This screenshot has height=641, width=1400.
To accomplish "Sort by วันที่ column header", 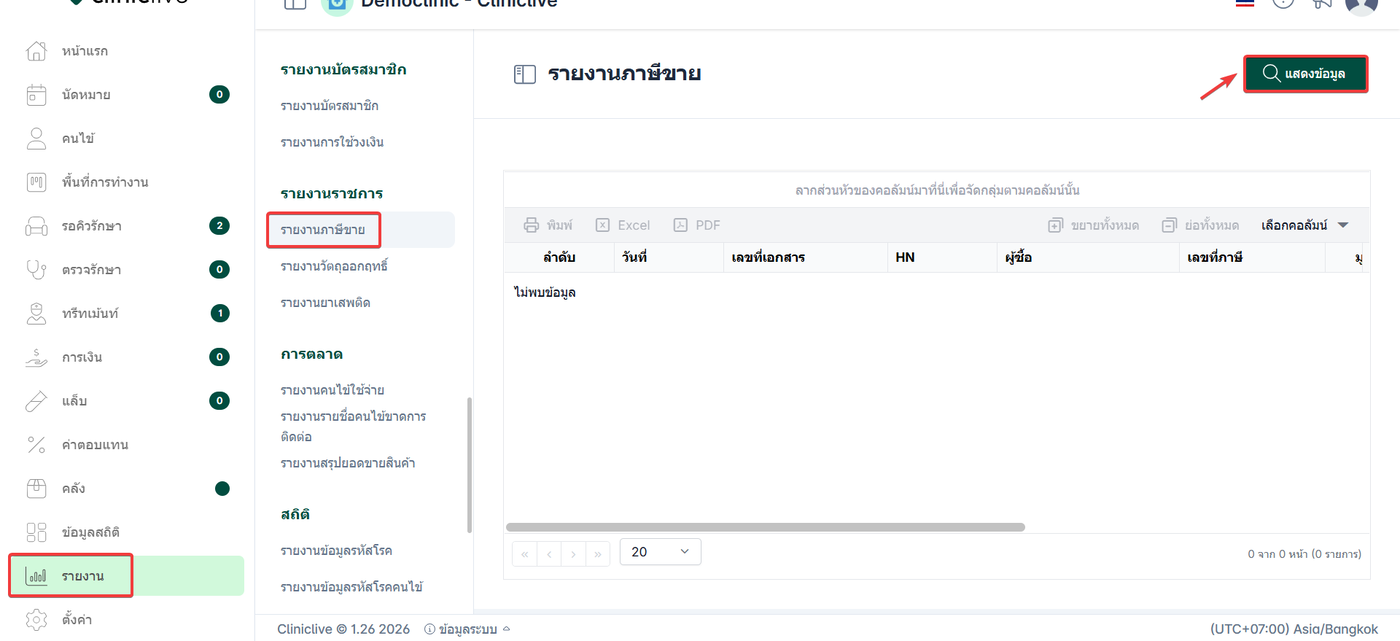I will tap(668, 258).
